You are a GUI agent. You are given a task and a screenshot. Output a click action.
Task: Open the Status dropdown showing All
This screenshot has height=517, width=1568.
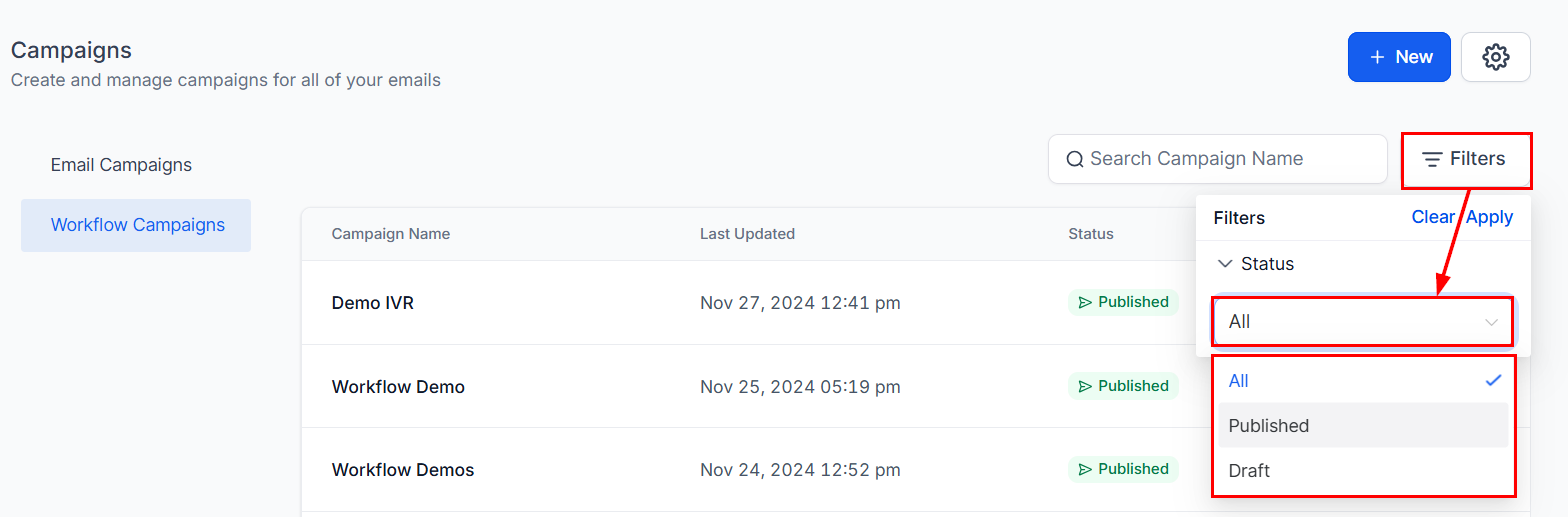pos(1363,322)
